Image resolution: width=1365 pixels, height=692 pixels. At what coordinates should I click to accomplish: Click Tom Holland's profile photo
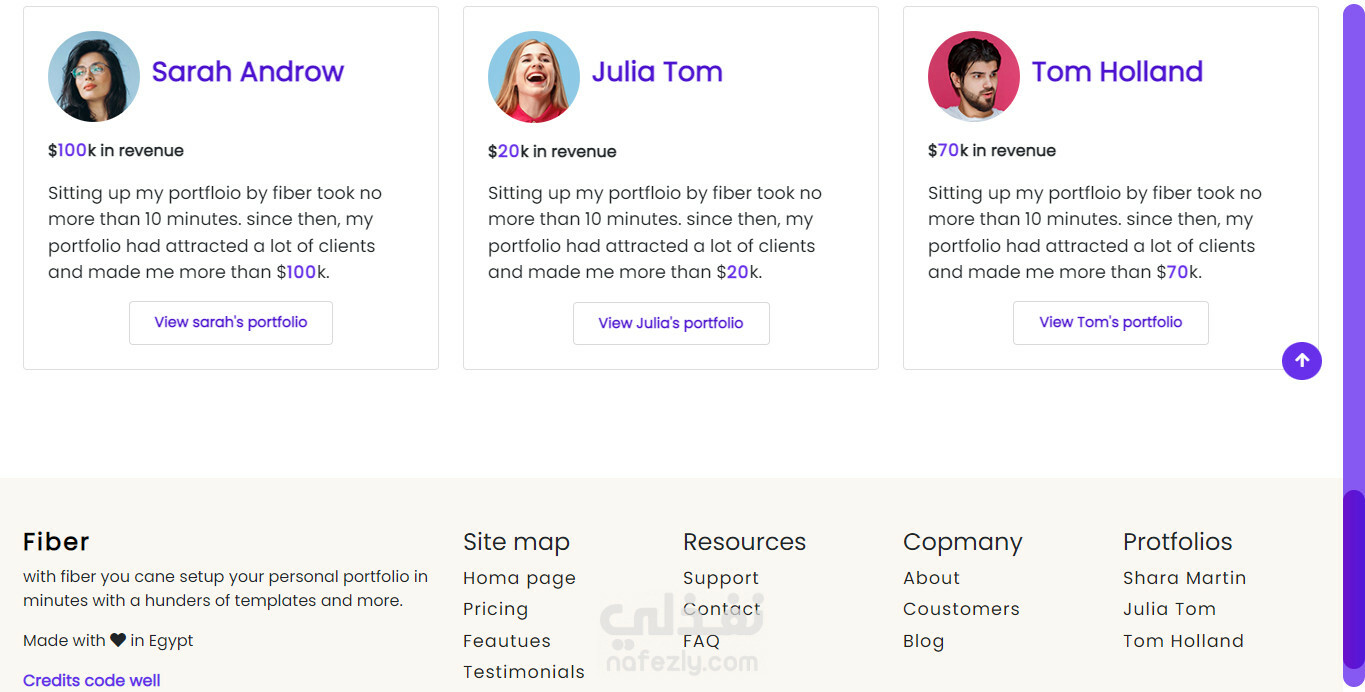974,76
